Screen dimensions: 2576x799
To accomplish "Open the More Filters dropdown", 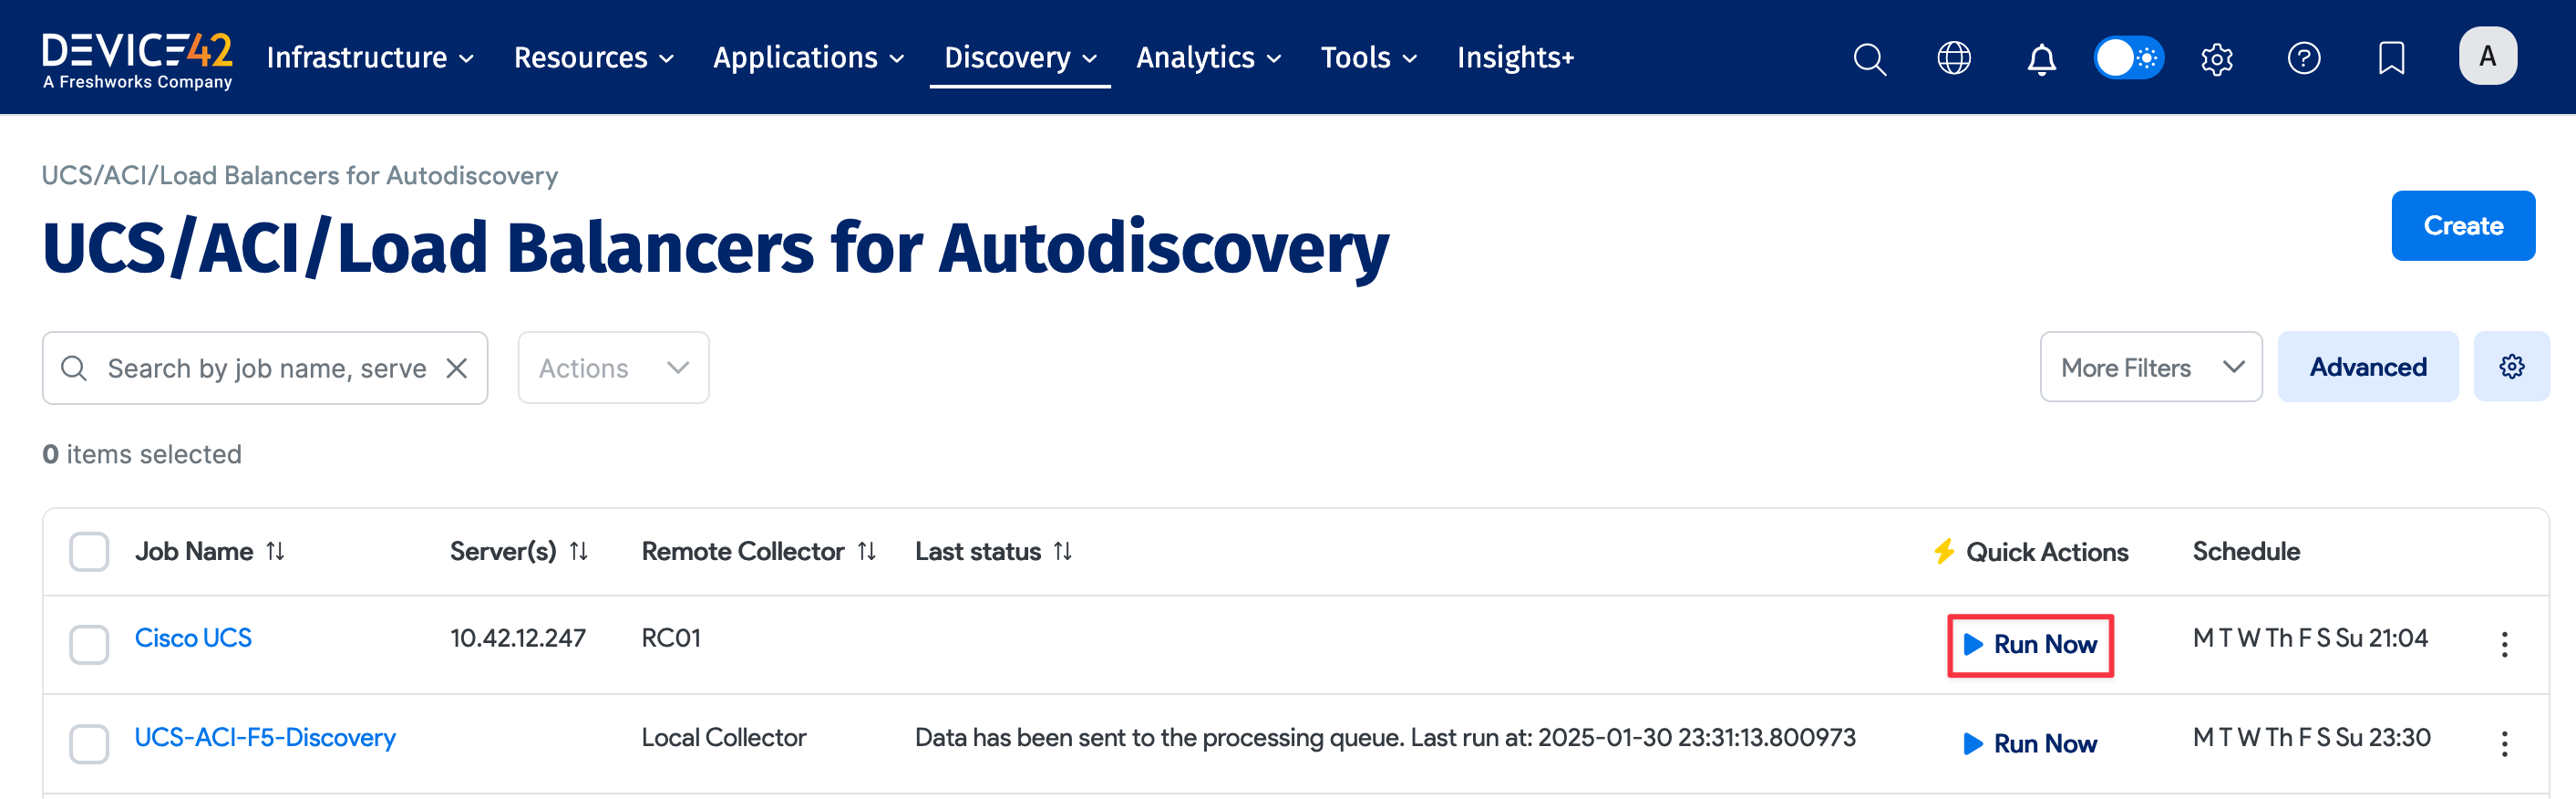I will (2150, 368).
